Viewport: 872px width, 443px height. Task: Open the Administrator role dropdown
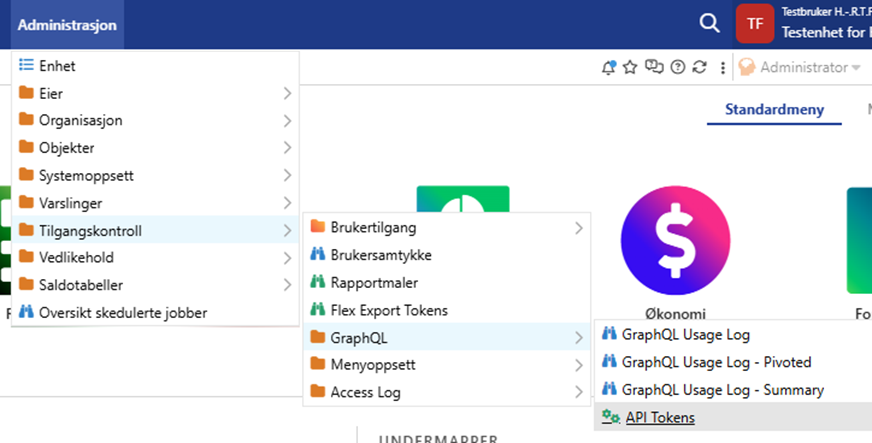800,68
